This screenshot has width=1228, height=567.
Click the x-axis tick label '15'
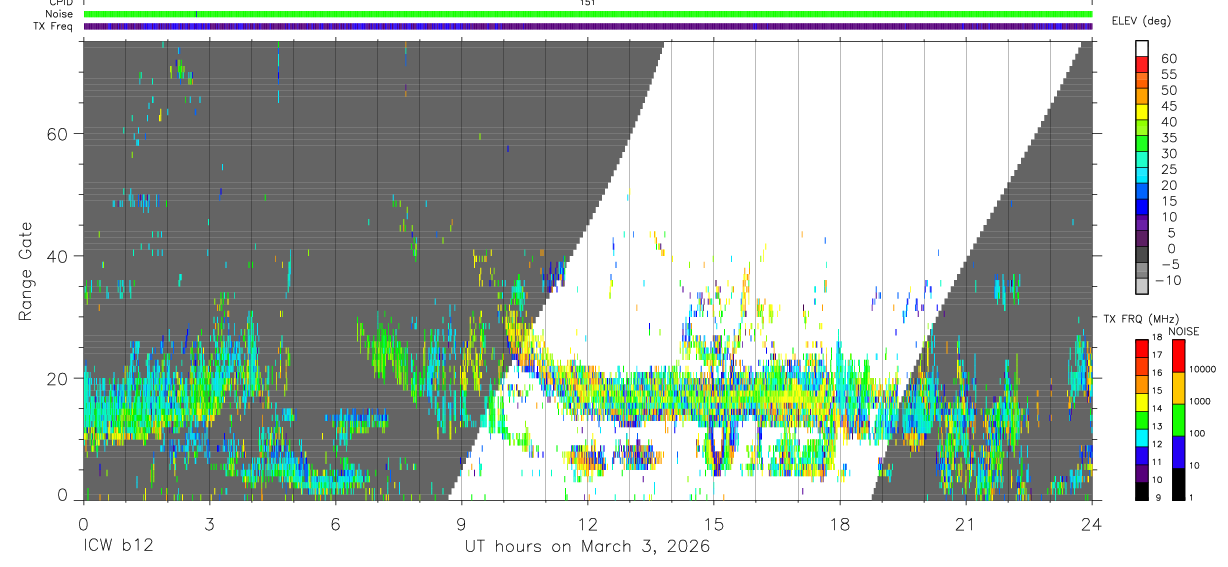(x=714, y=523)
